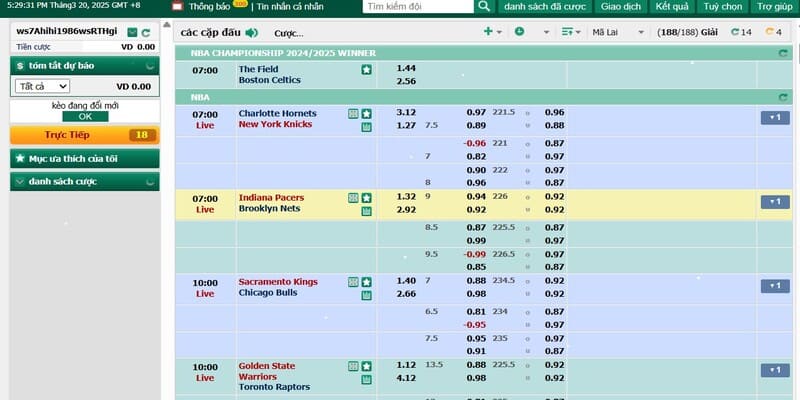Click the Chicago Bulls team name
Screen dimensions: 800x400
(268, 293)
